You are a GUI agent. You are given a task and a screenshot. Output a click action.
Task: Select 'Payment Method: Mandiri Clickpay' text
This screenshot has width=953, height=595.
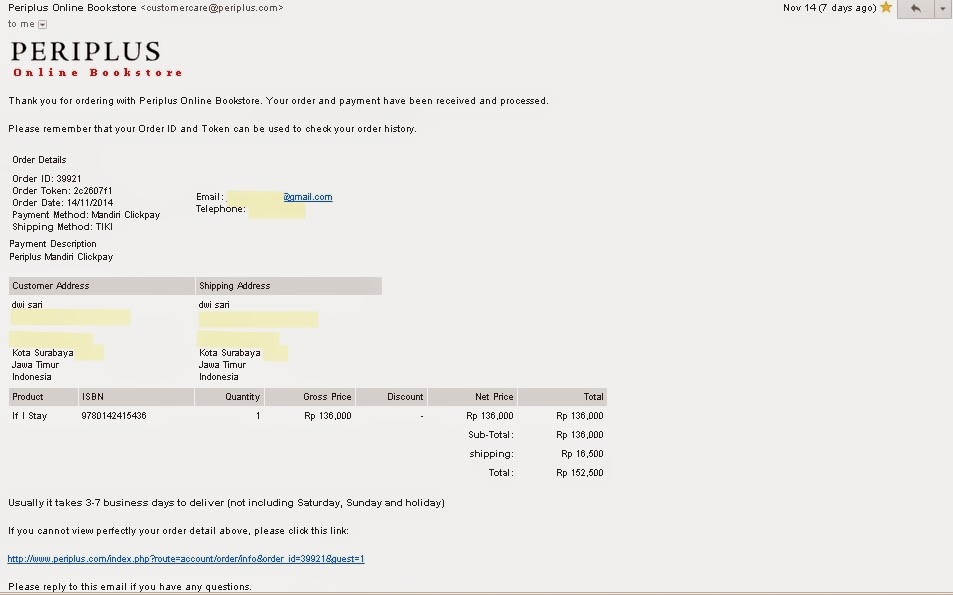pos(86,215)
